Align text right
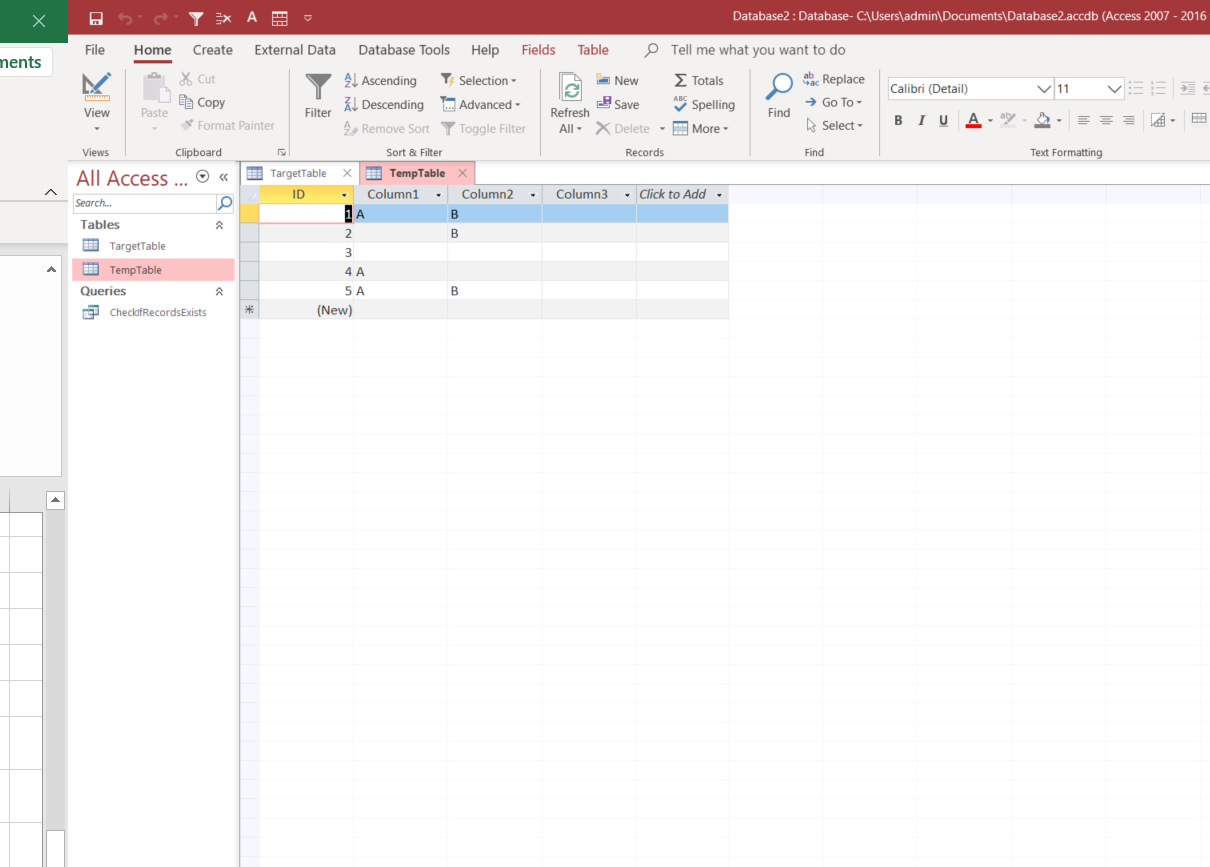 point(1129,121)
